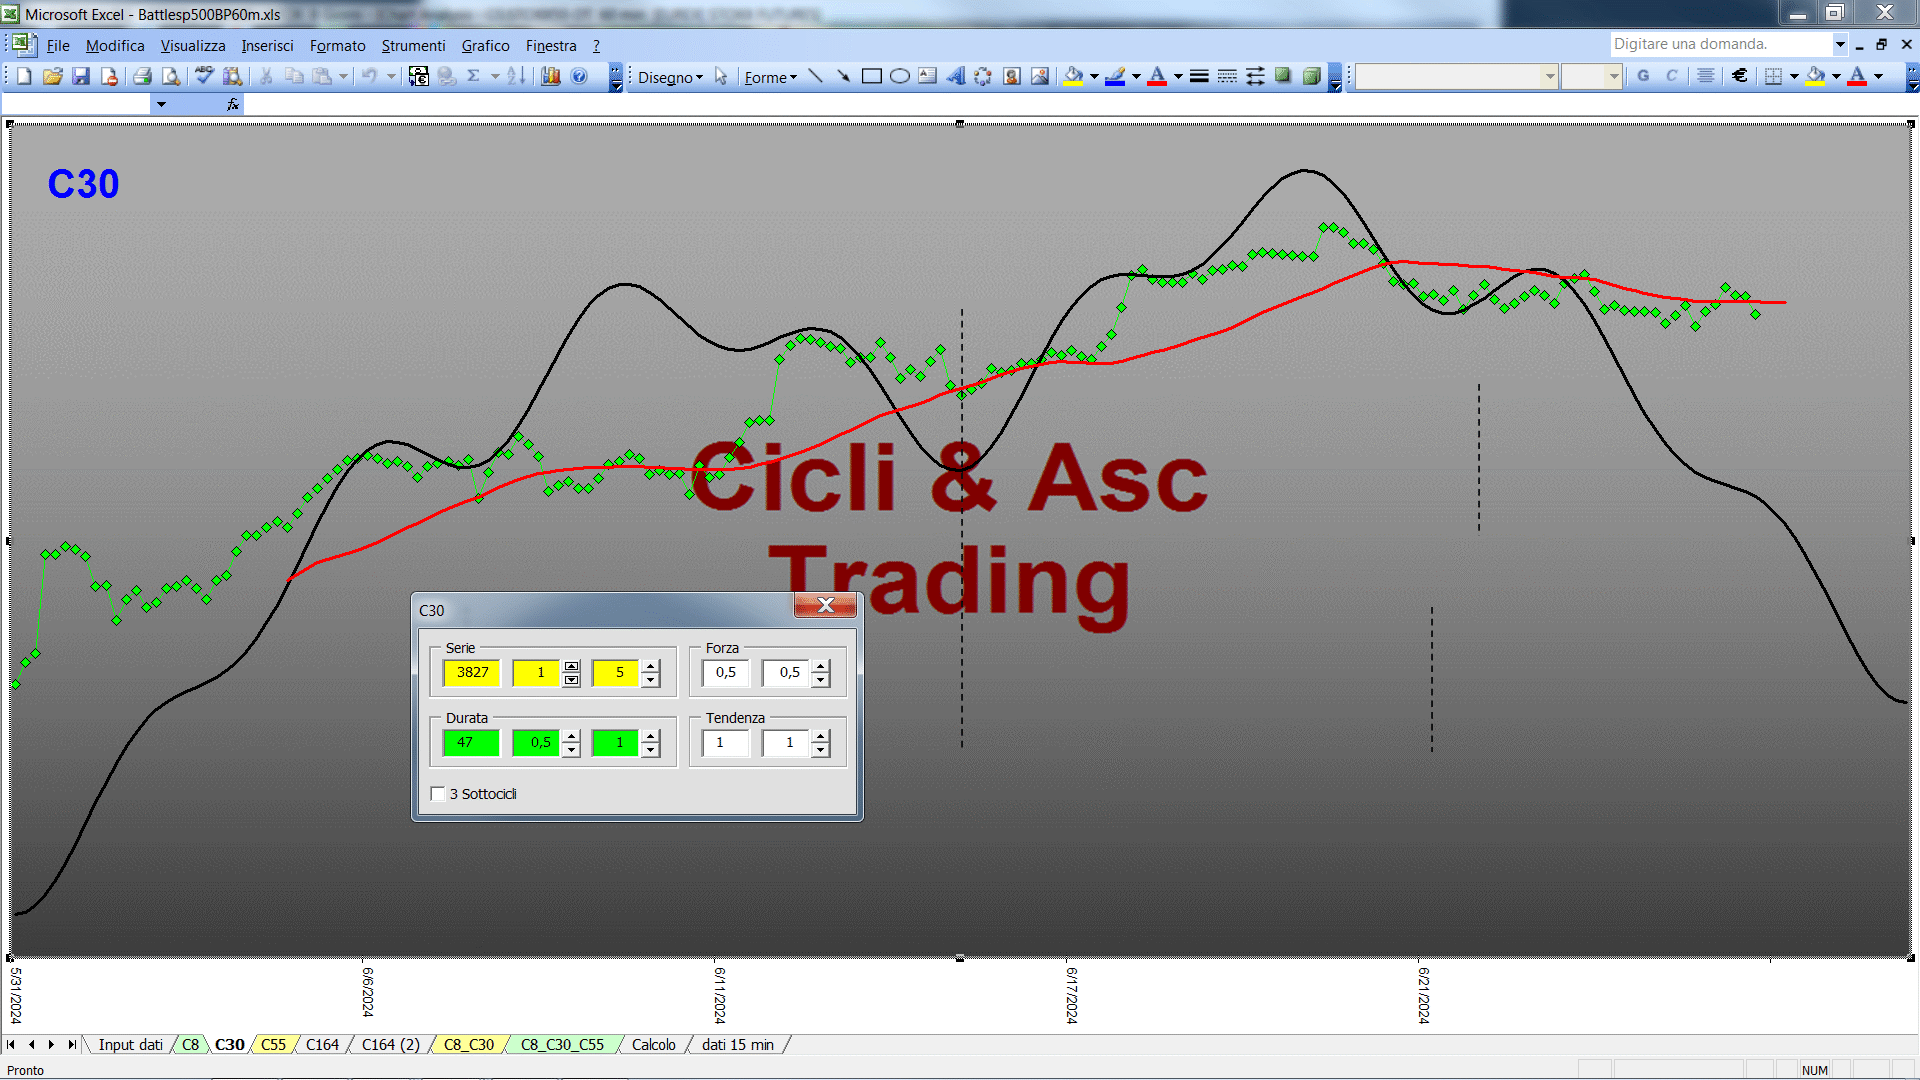Screen dimensions: 1920x1080
Task: Select the Line drawing tool
Action: tap(815, 77)
